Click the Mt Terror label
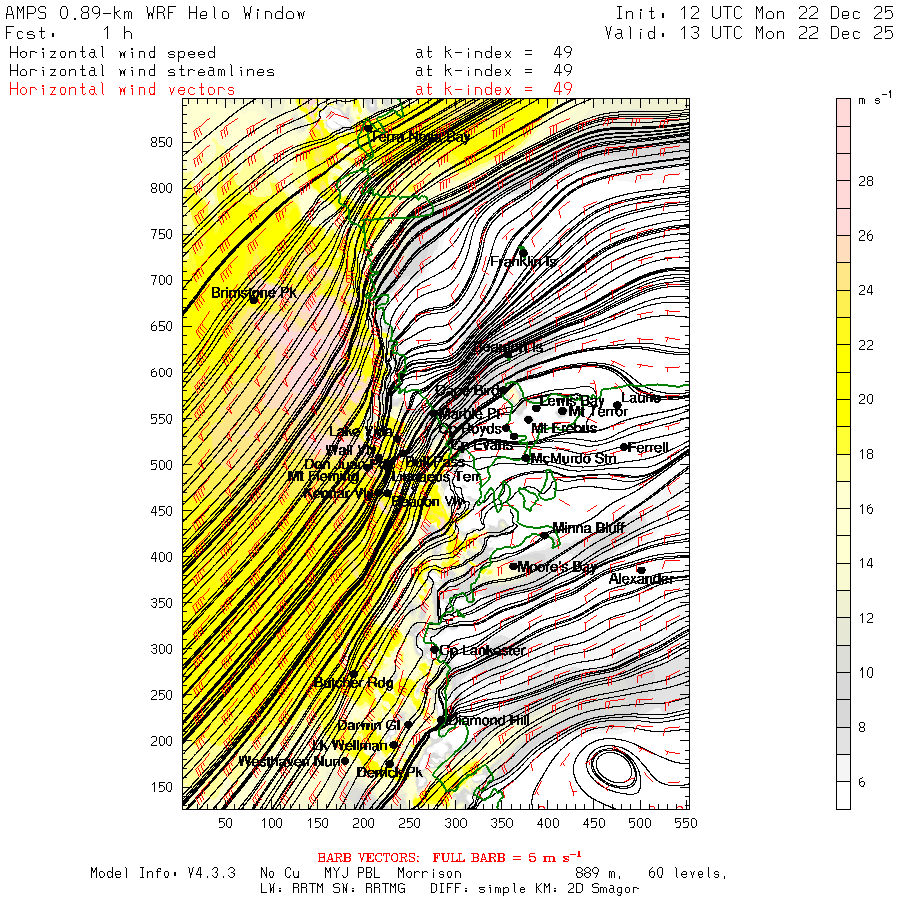Screen dimensions: 900x900 pos(598,412)
